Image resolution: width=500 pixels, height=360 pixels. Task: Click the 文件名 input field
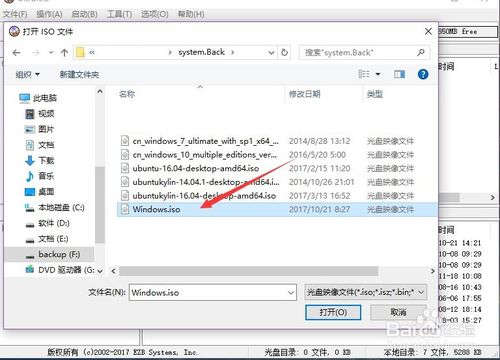pos(213,292)
